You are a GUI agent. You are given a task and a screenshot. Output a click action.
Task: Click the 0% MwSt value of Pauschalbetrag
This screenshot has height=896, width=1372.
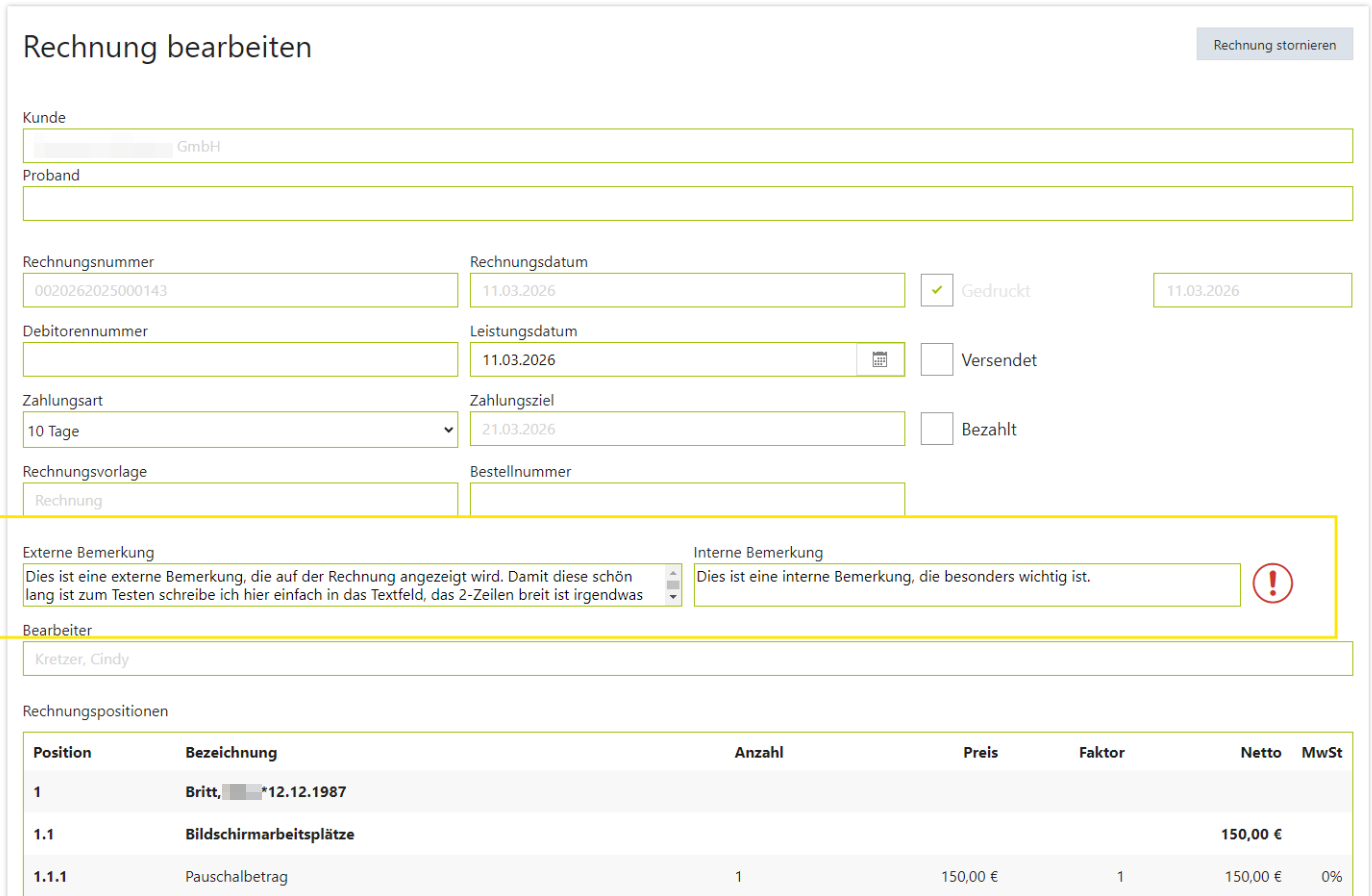coord(1331,877)
